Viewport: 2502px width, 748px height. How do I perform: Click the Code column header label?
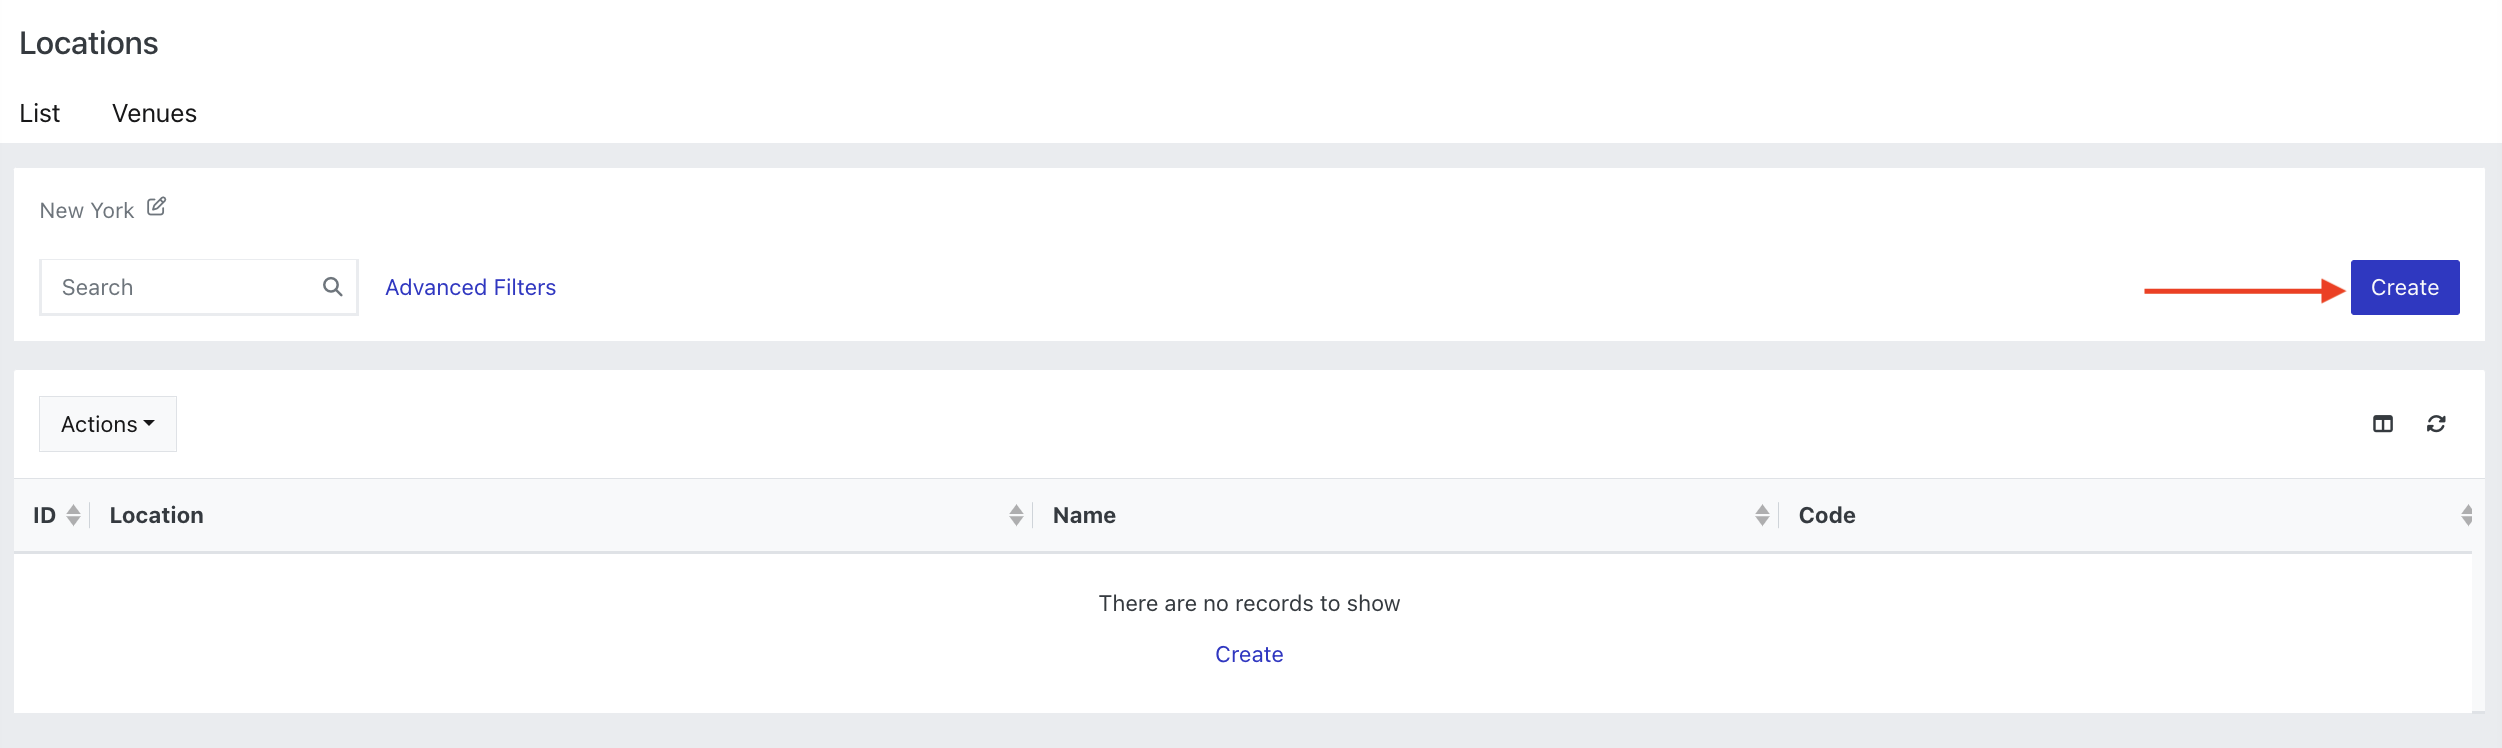1827,515
